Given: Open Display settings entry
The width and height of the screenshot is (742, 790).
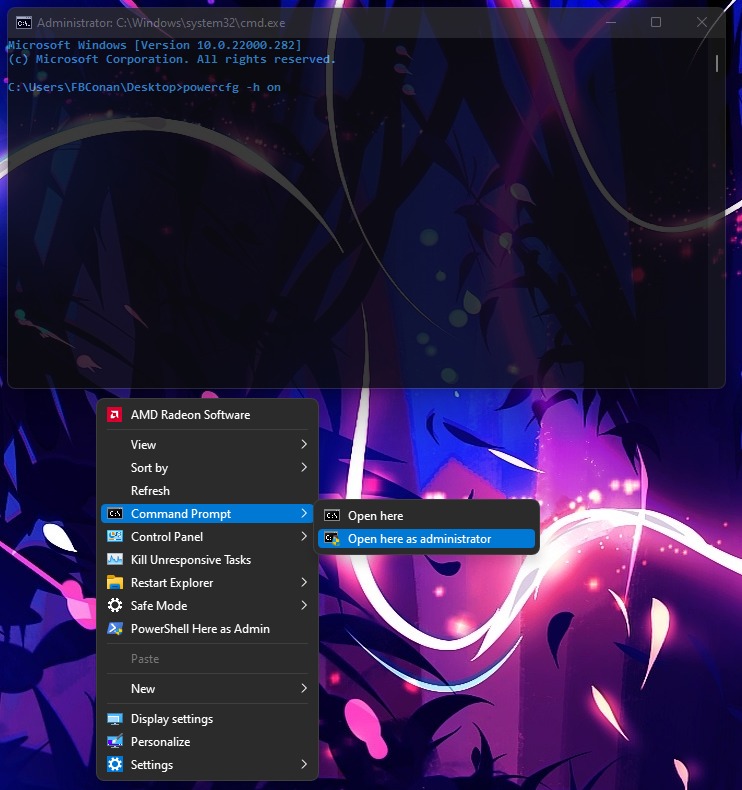Looking at the screenshot, I should [207, 719].
